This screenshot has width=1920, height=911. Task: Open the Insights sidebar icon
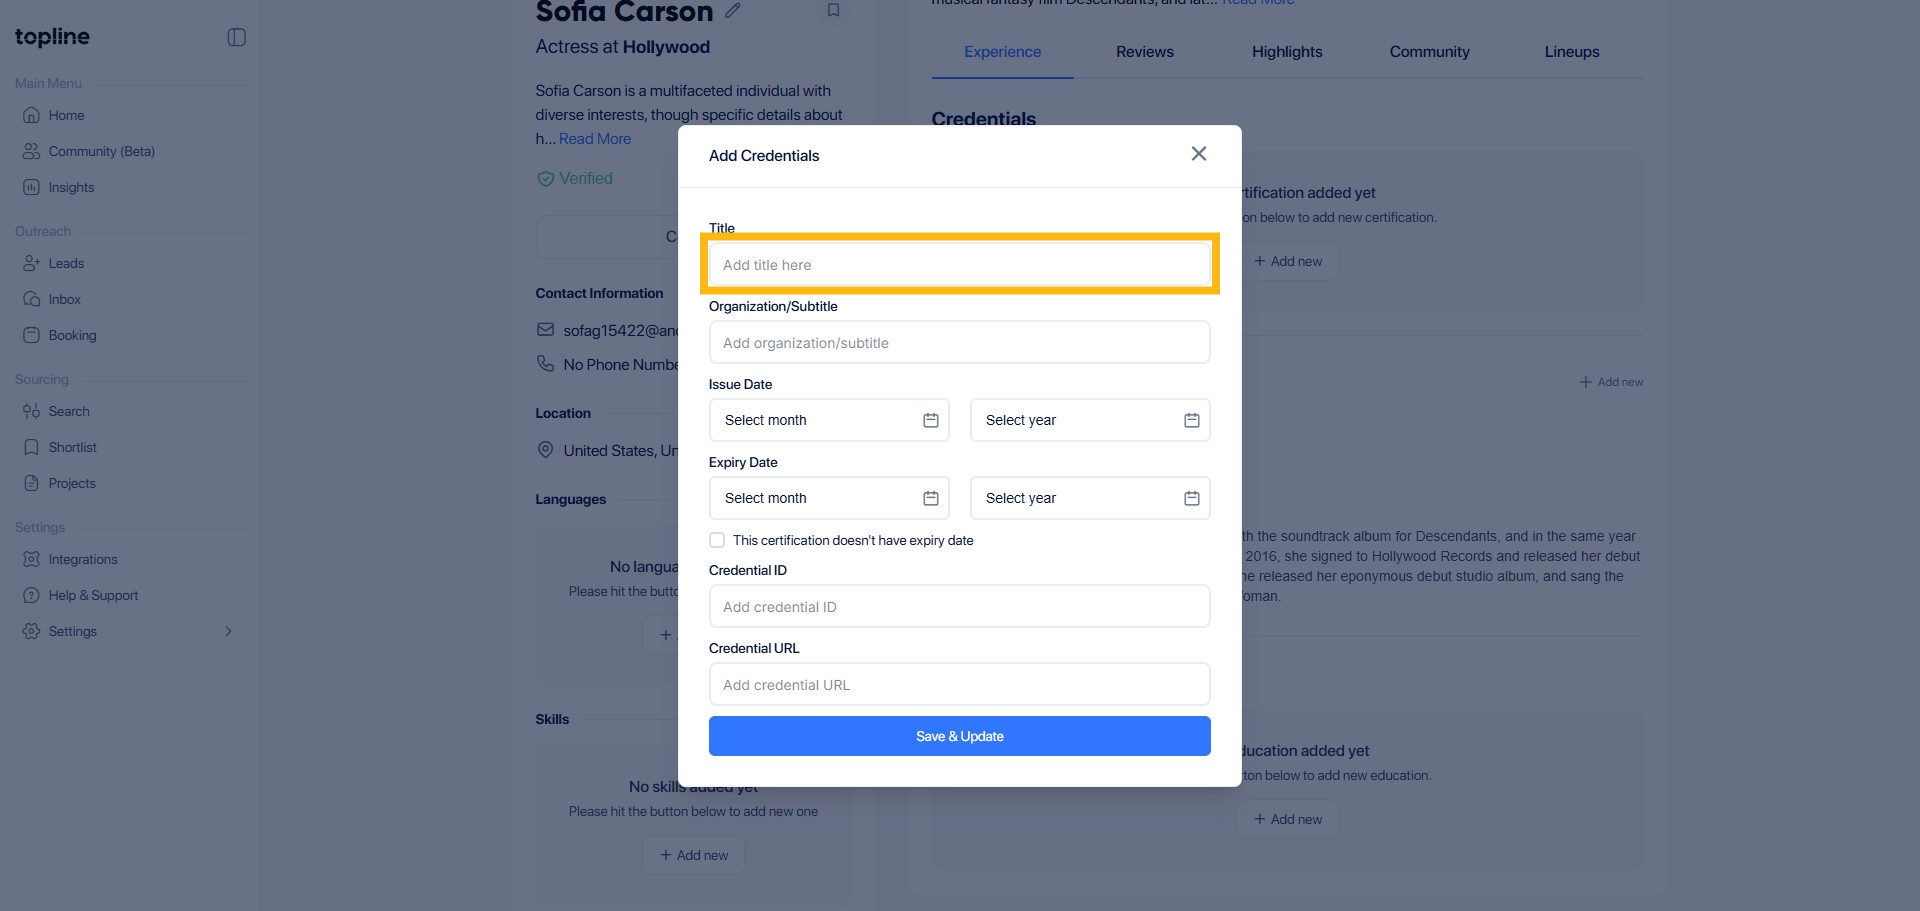pos(32,187)
